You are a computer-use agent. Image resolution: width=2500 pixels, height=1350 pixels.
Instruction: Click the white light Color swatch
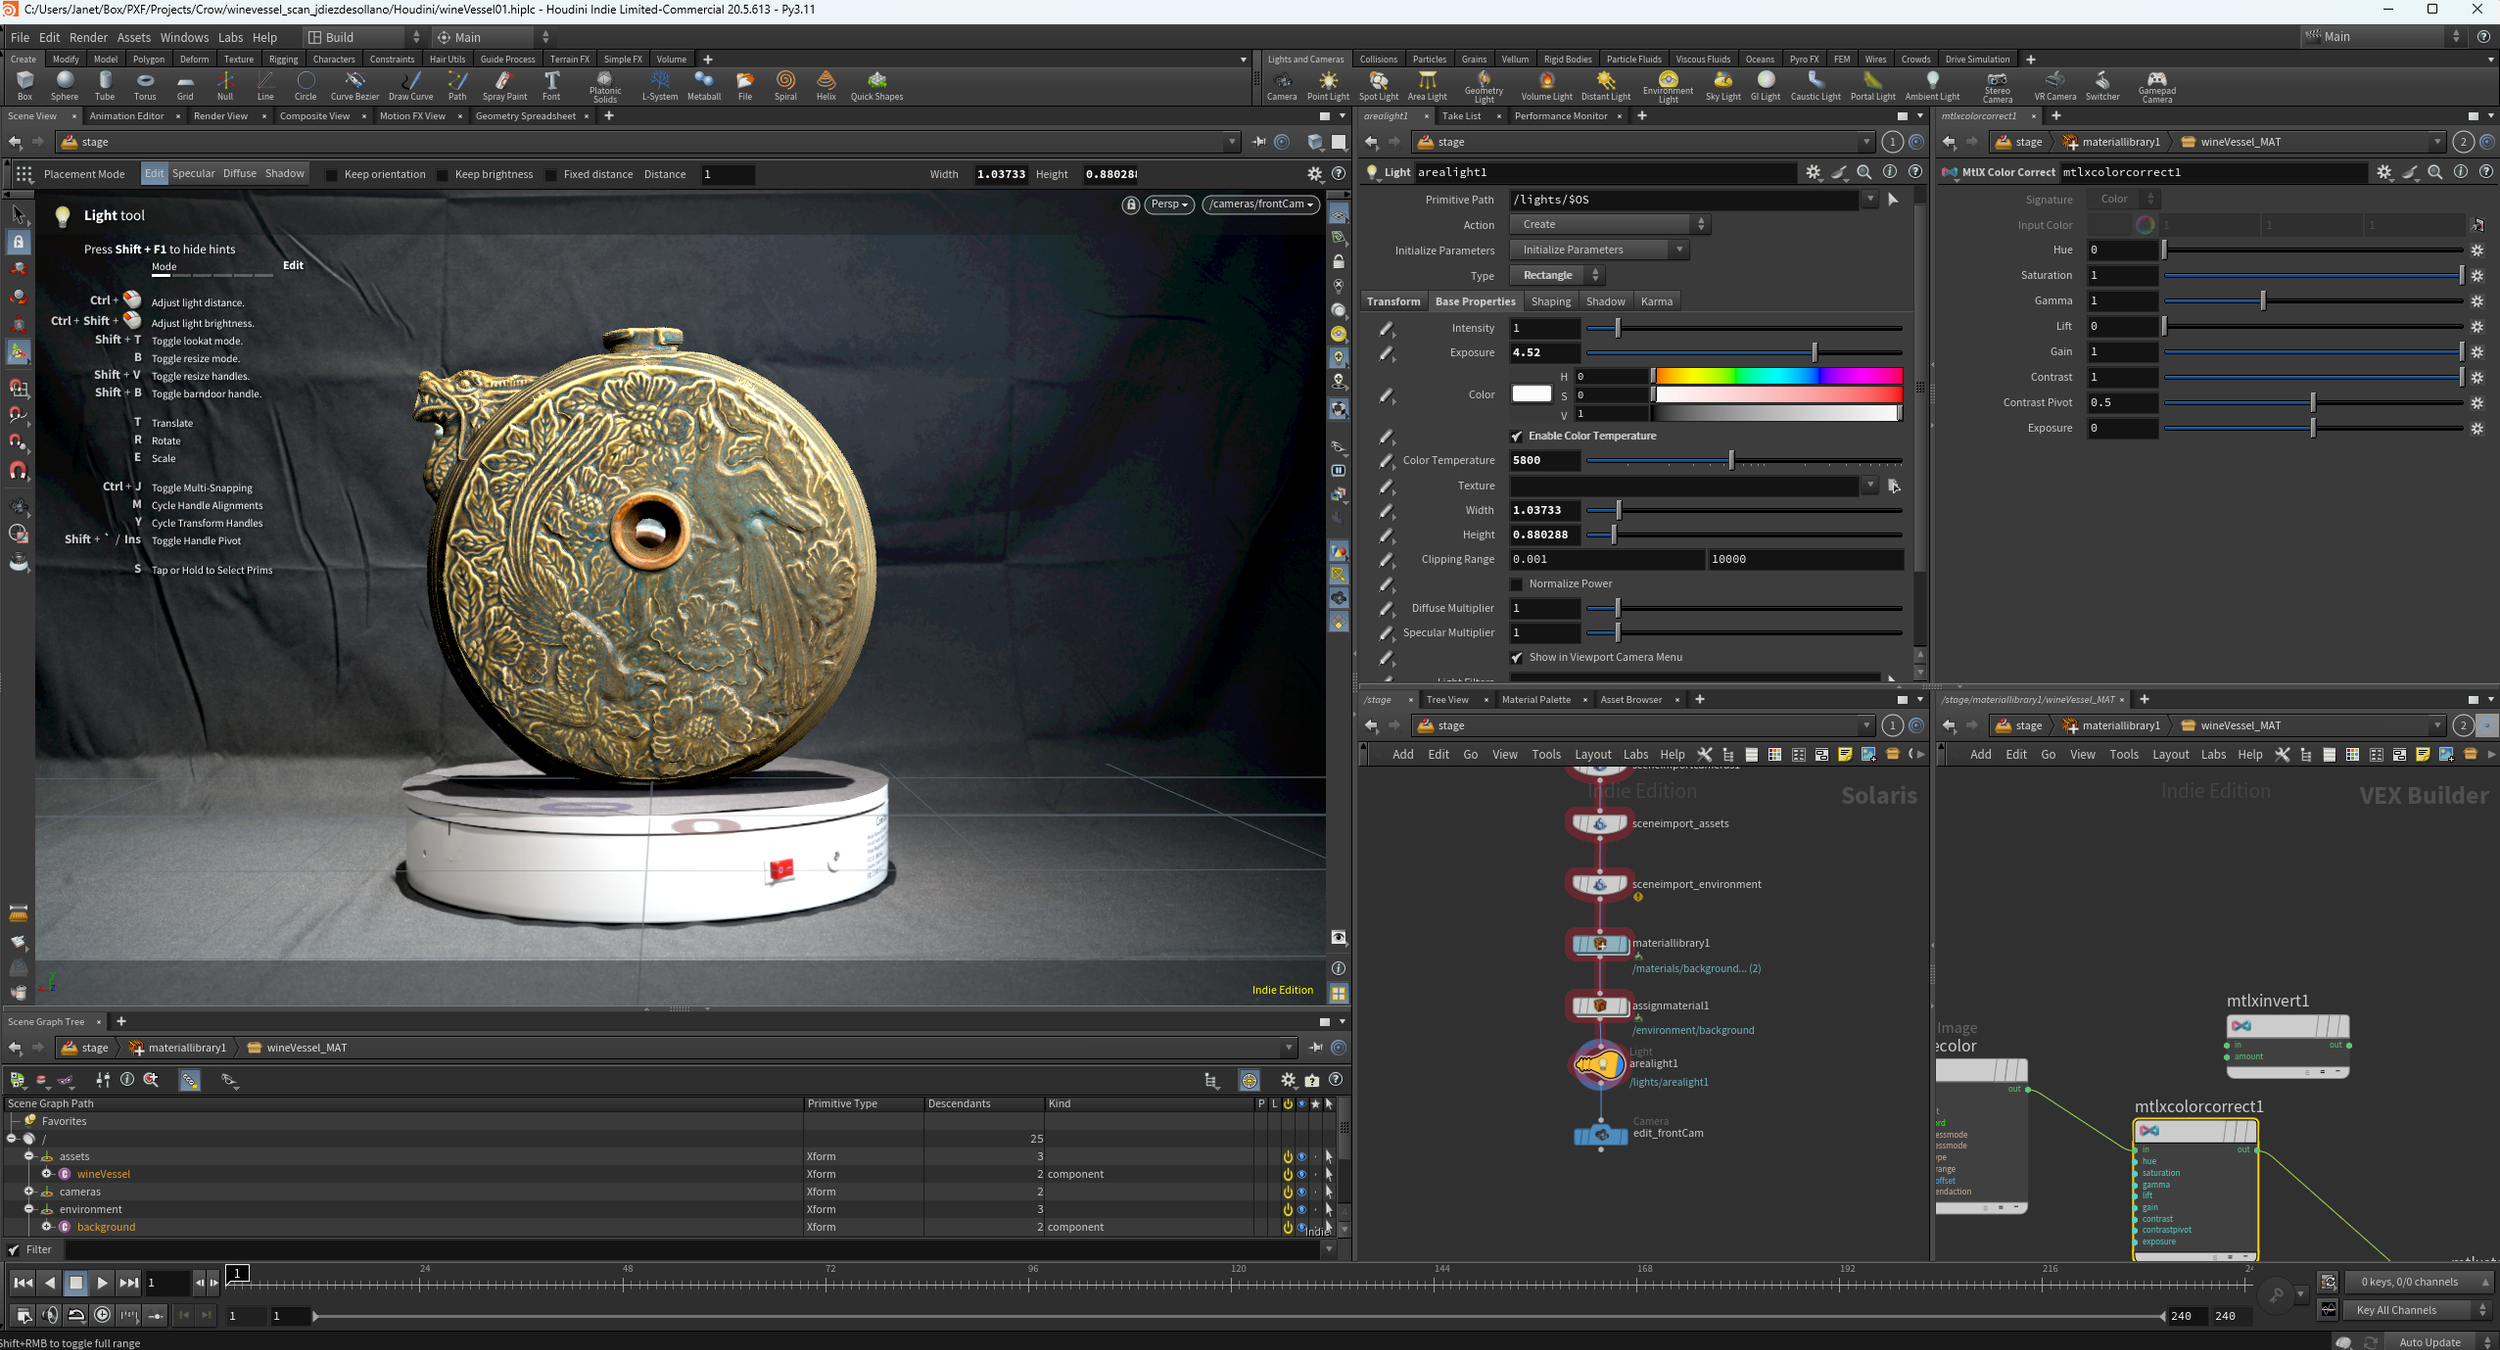click(1530, 394)
